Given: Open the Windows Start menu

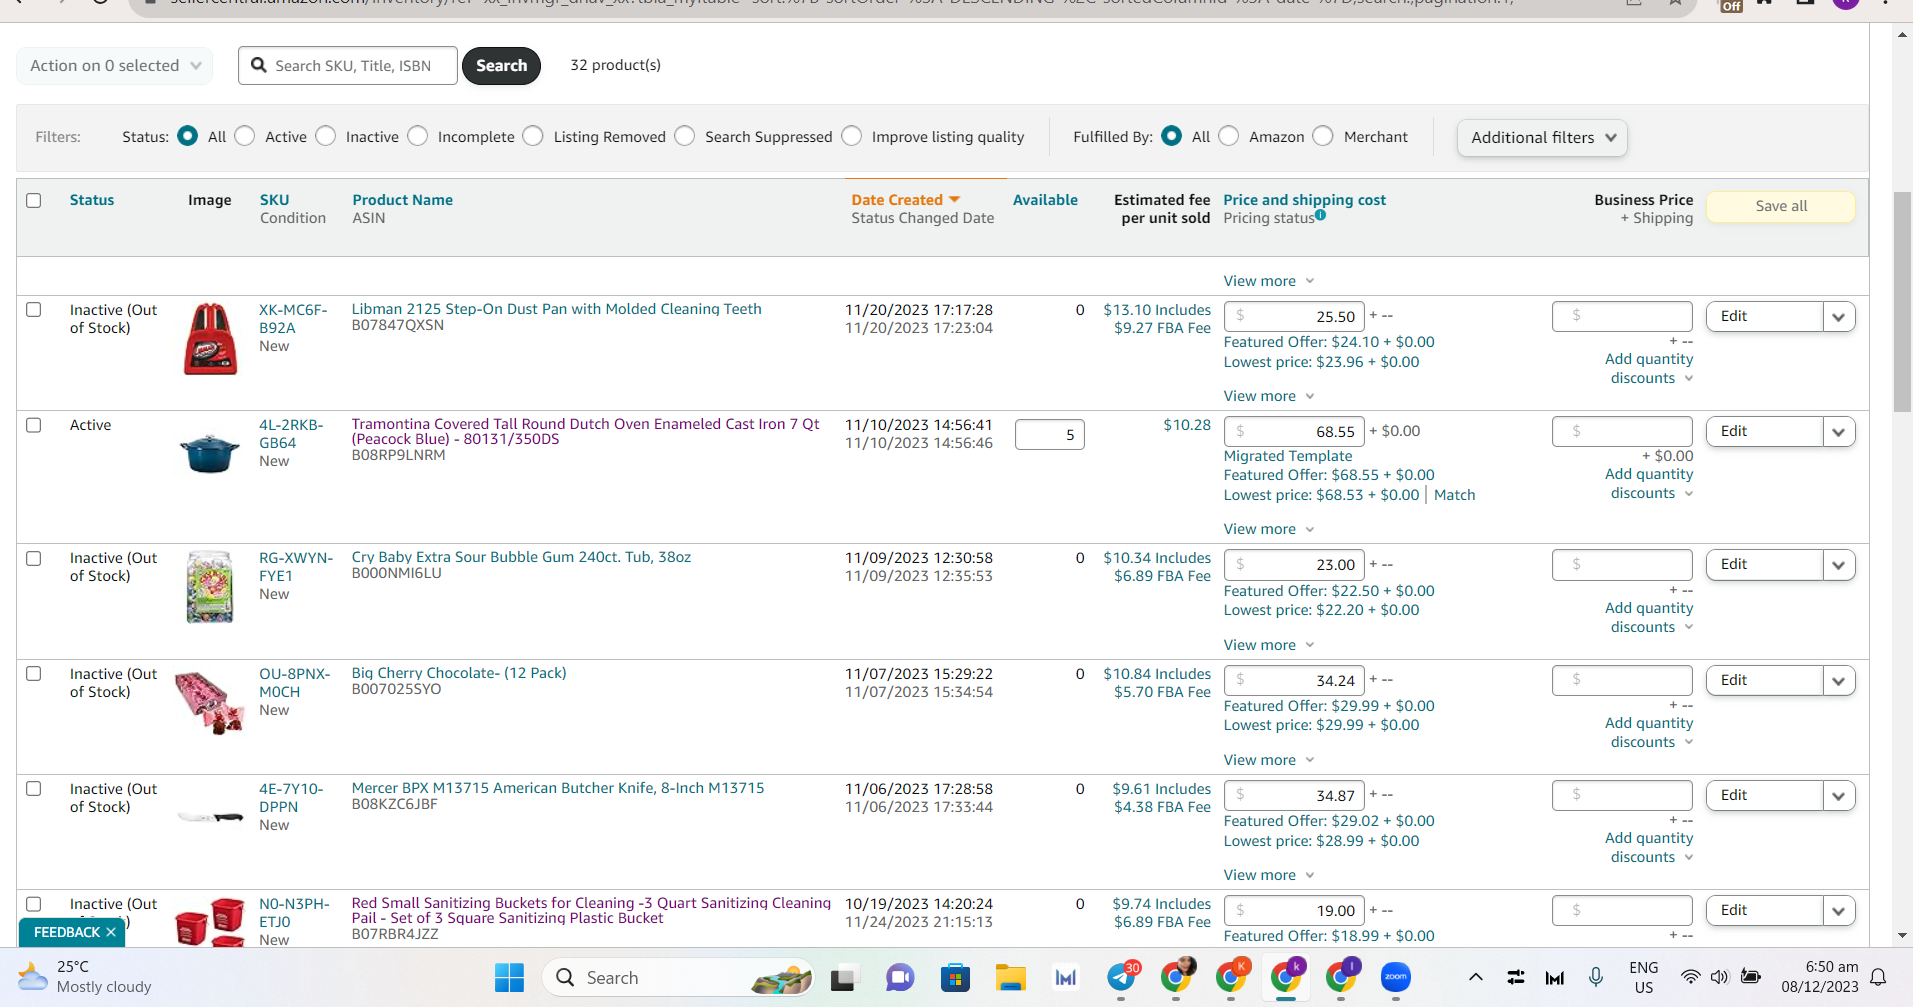Looking at the screenshot, I should click(509, 977).
